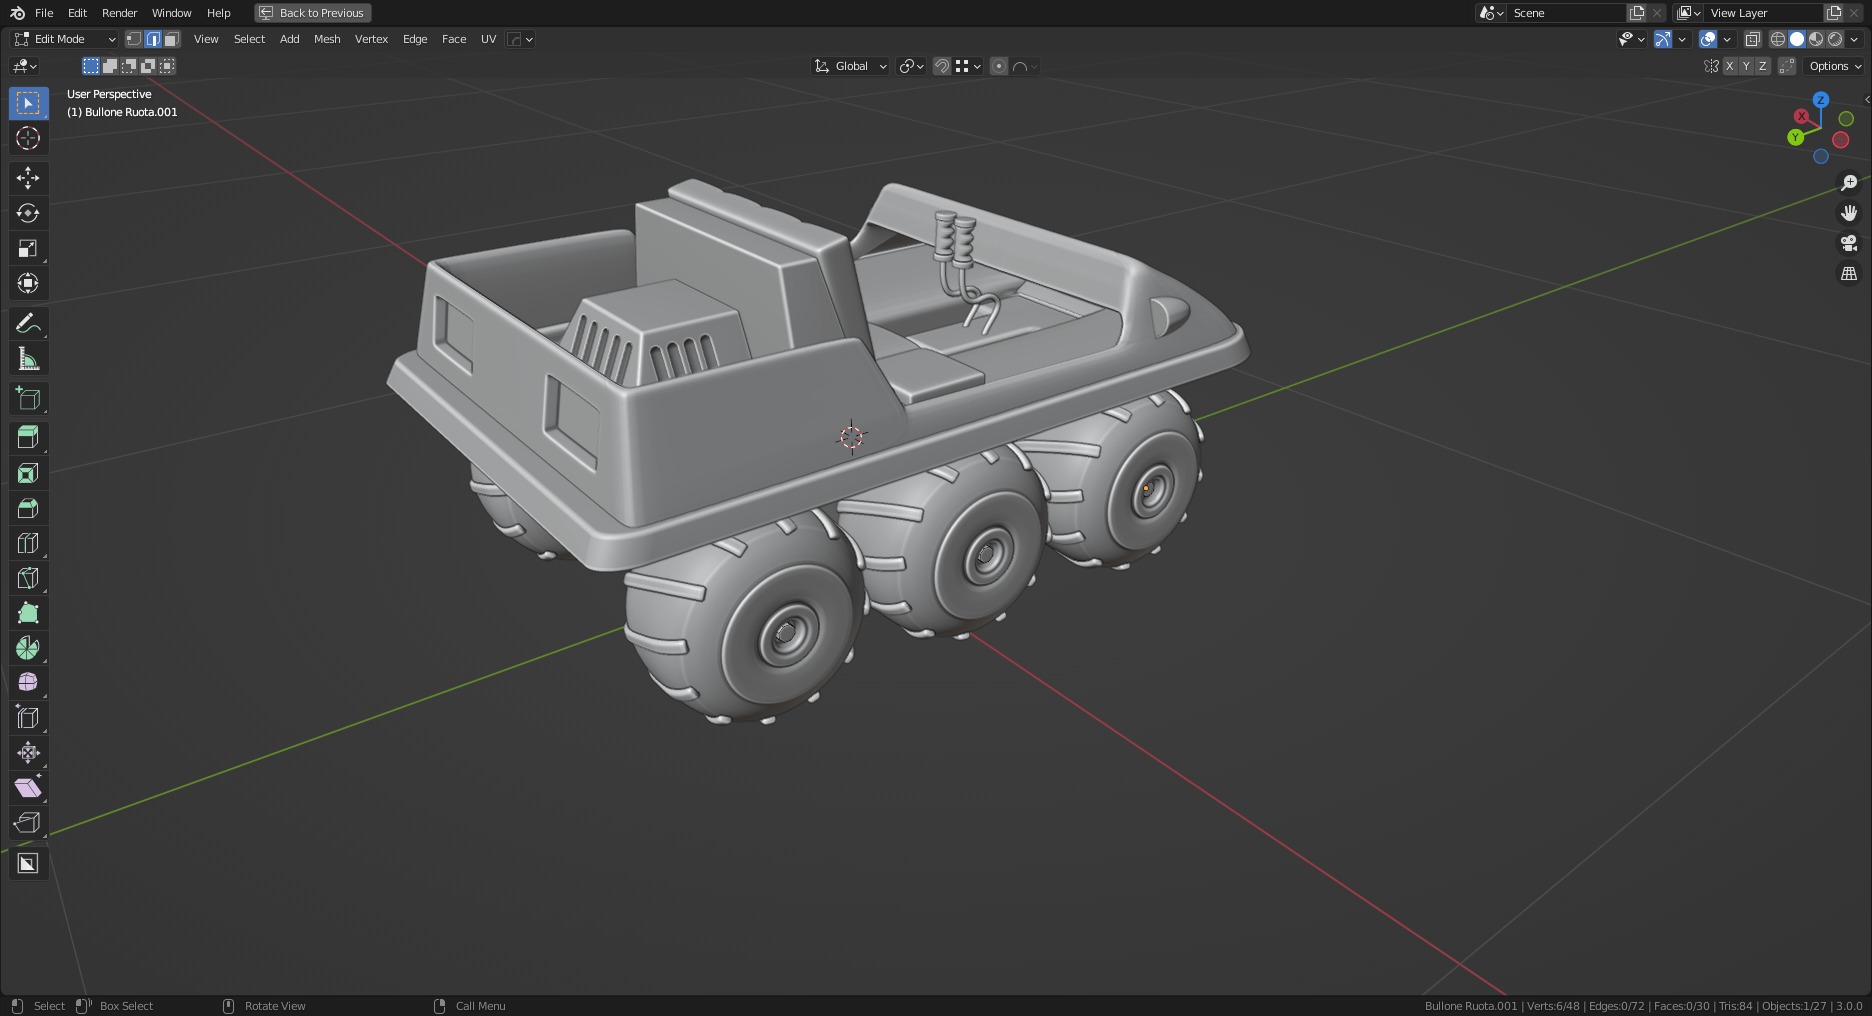Image resolution: width=1872 pixels, height=1016 pixels.
Task: Click the zoom view magnifier icon
Action: pyautogui.click(x=1849, y=183)
